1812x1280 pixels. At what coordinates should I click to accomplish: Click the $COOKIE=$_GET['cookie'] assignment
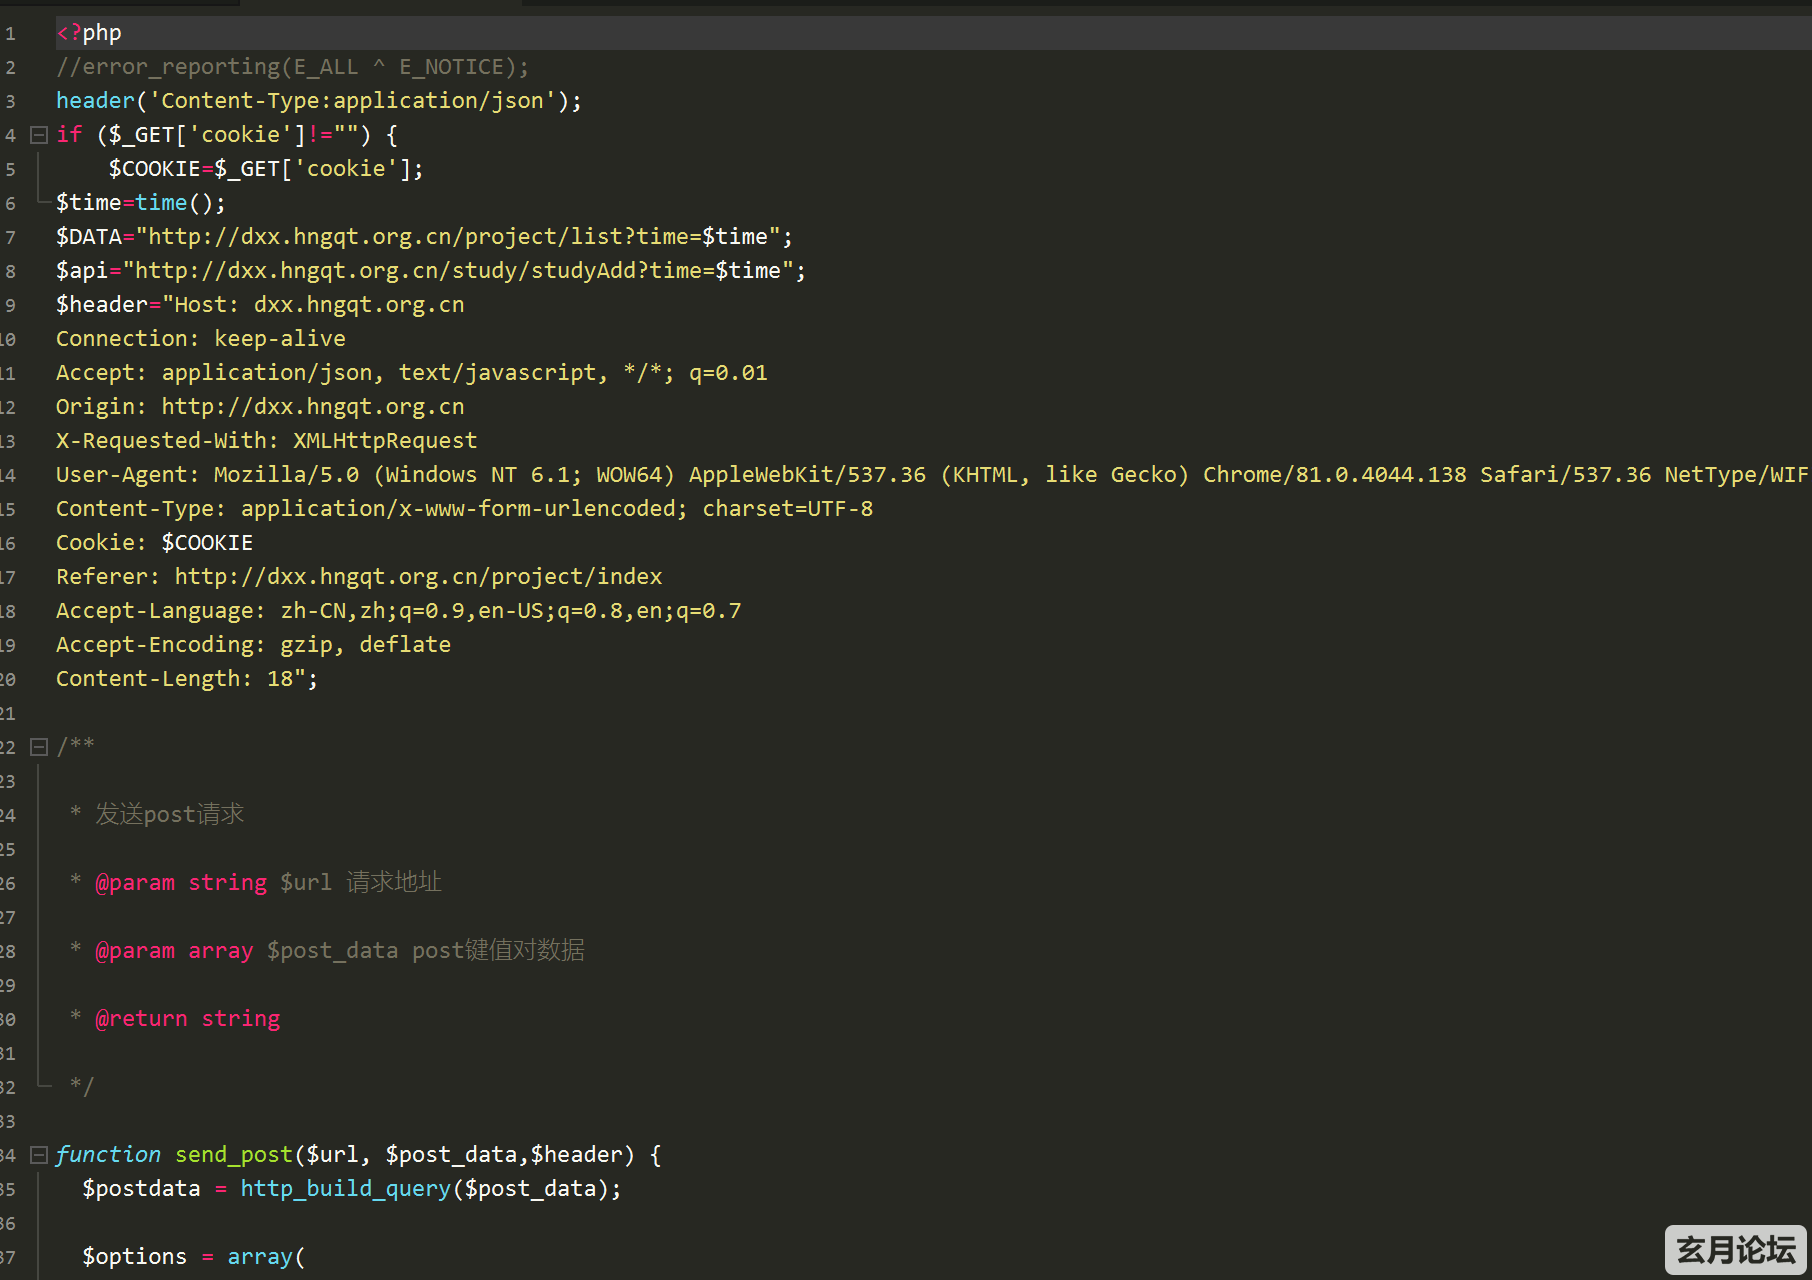[266, 169]
